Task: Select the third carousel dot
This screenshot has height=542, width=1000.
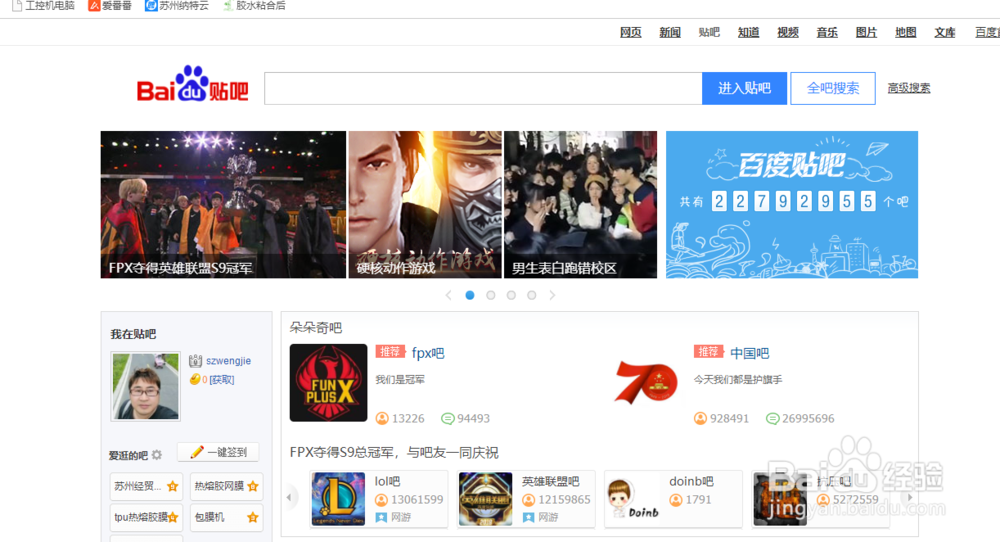Action: pyautogui.click(x=511, y=295)
